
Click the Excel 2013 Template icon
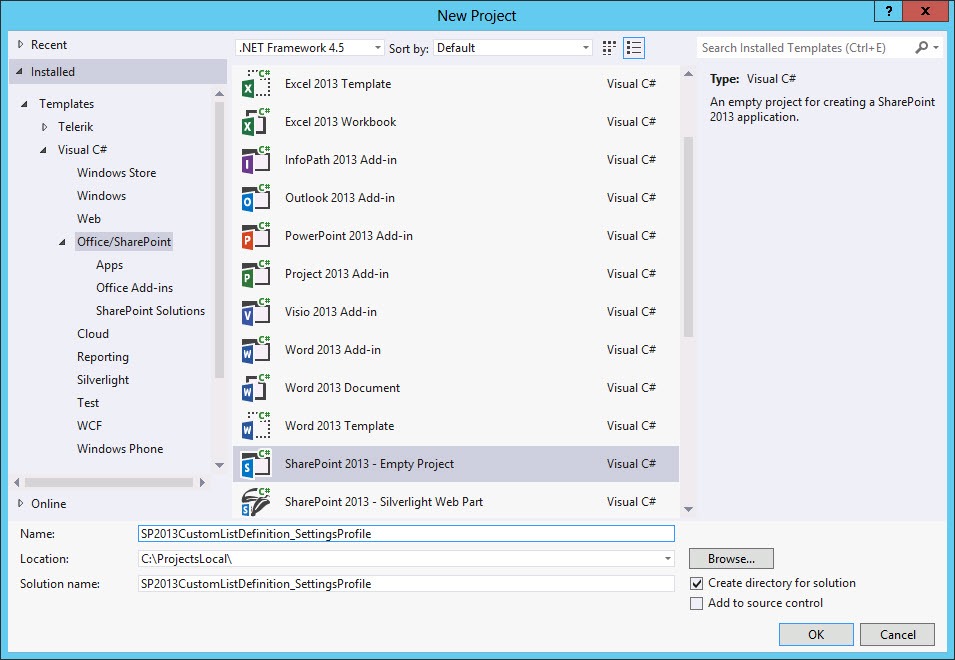pyautogui.click(x=256, y=85)
